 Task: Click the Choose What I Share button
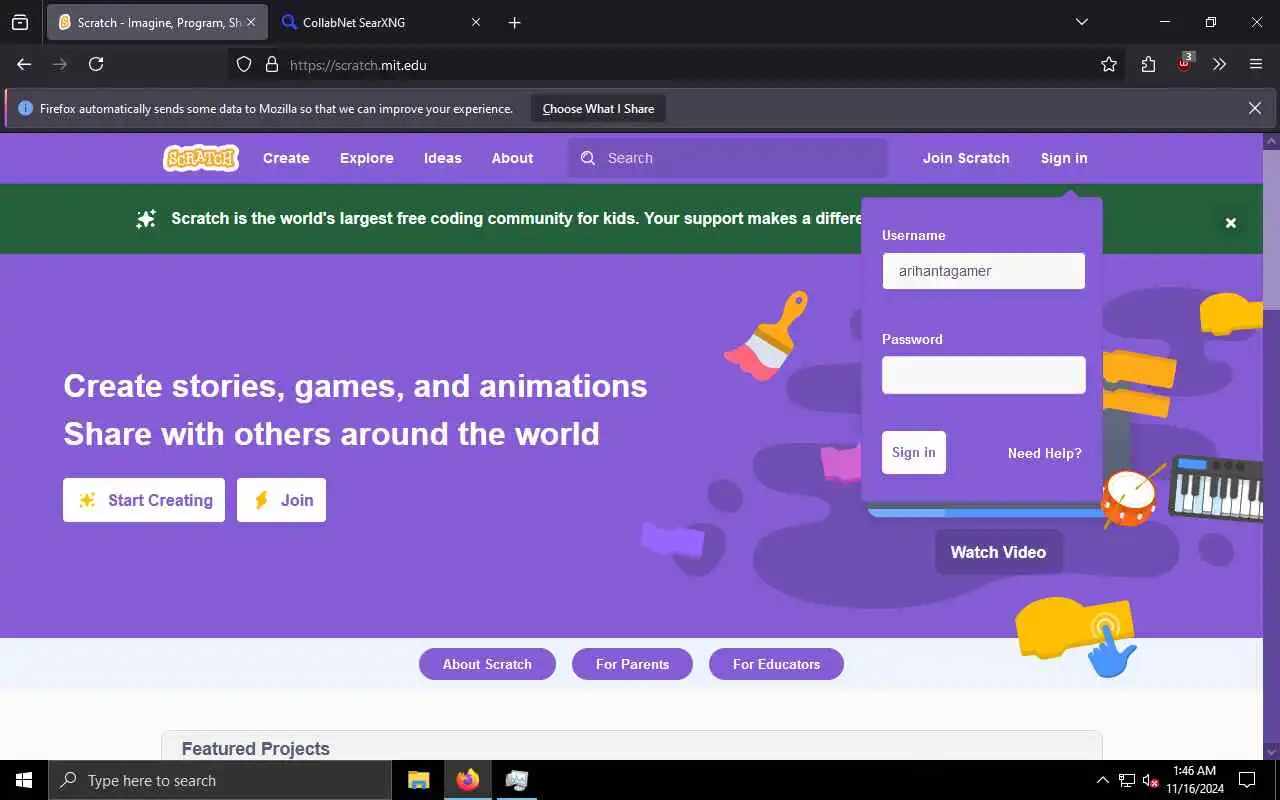[598, 109]
